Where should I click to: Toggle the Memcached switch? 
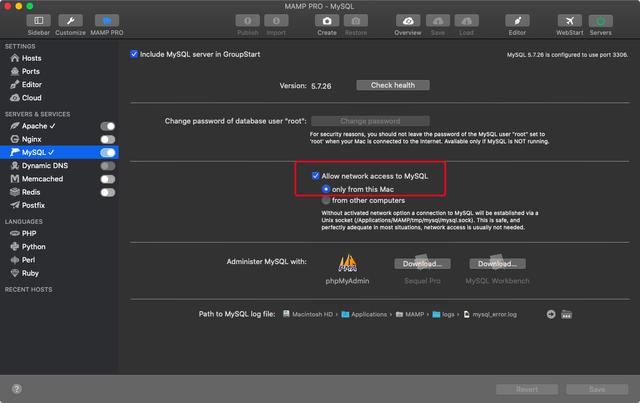coord(108,179)
